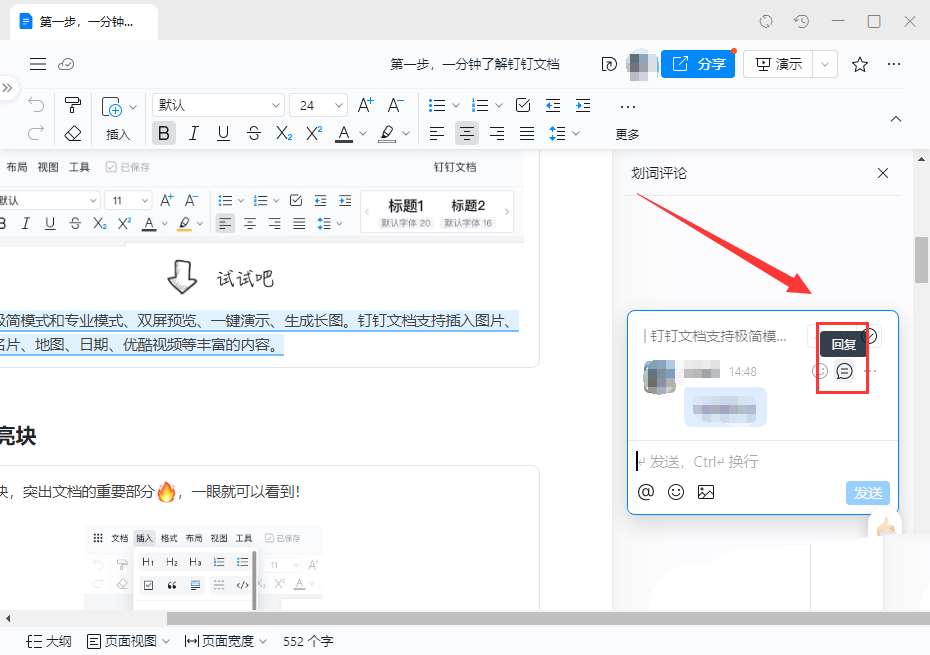Apply numbered list formatting

coord(480,106)
